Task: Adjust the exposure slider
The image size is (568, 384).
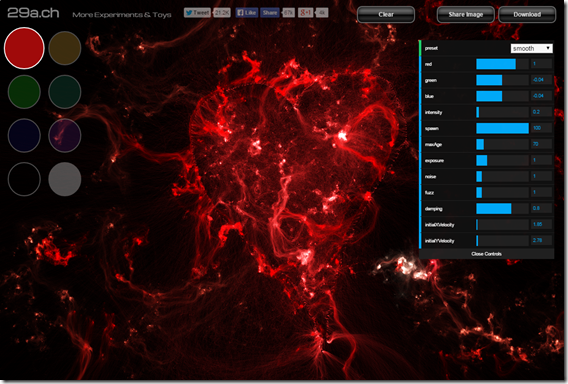Action: click(x=502, y=160)
